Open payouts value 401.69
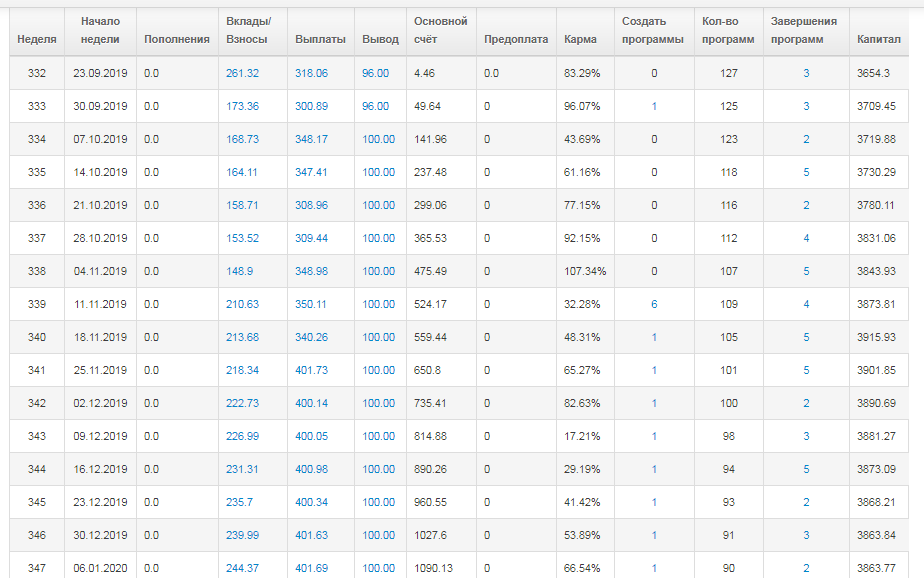The width and height of the screenshot is (924, 578). tap(311, 568)
